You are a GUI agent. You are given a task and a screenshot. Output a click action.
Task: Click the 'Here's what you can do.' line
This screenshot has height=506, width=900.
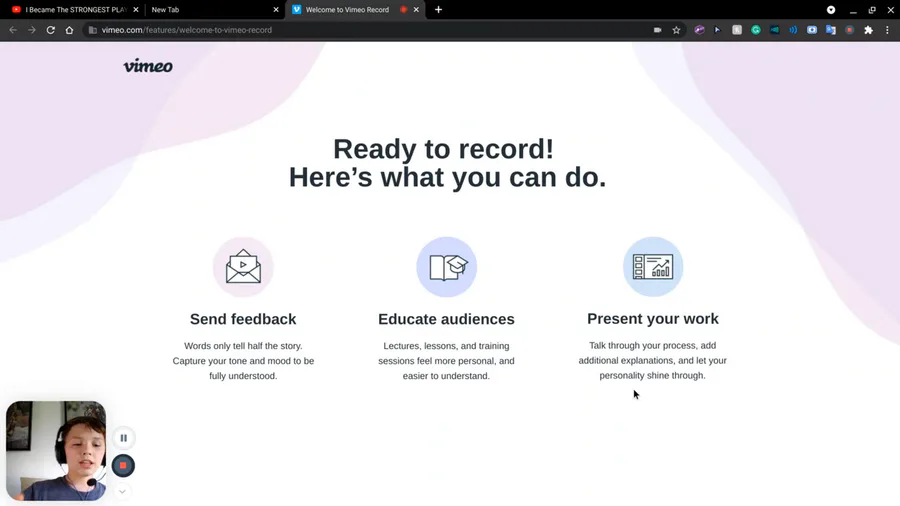click(x=447, y=177)
